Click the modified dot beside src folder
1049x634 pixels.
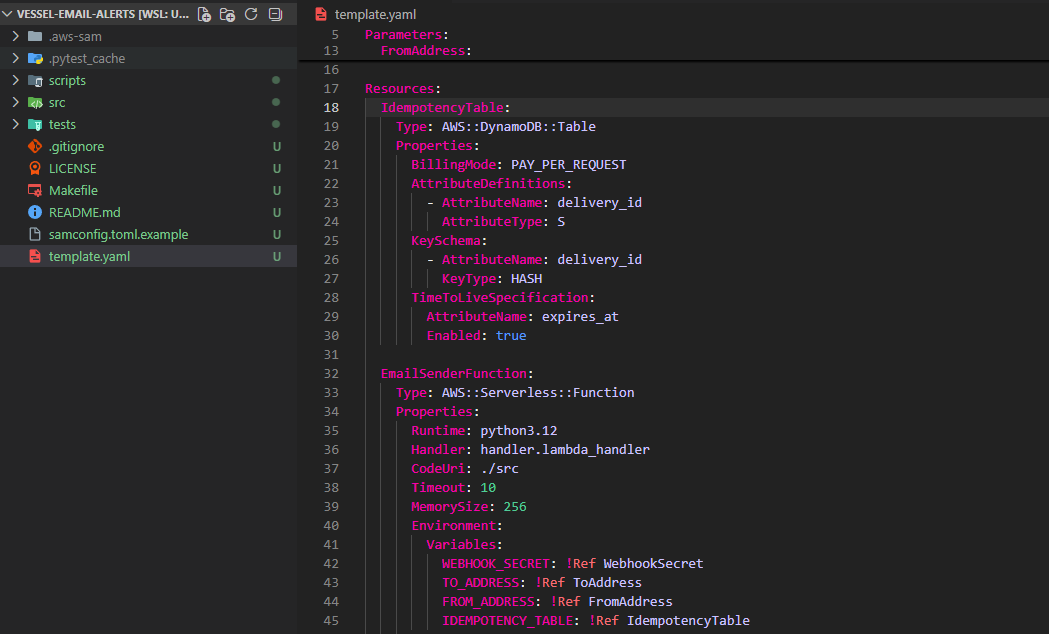(x=276, y=102)
